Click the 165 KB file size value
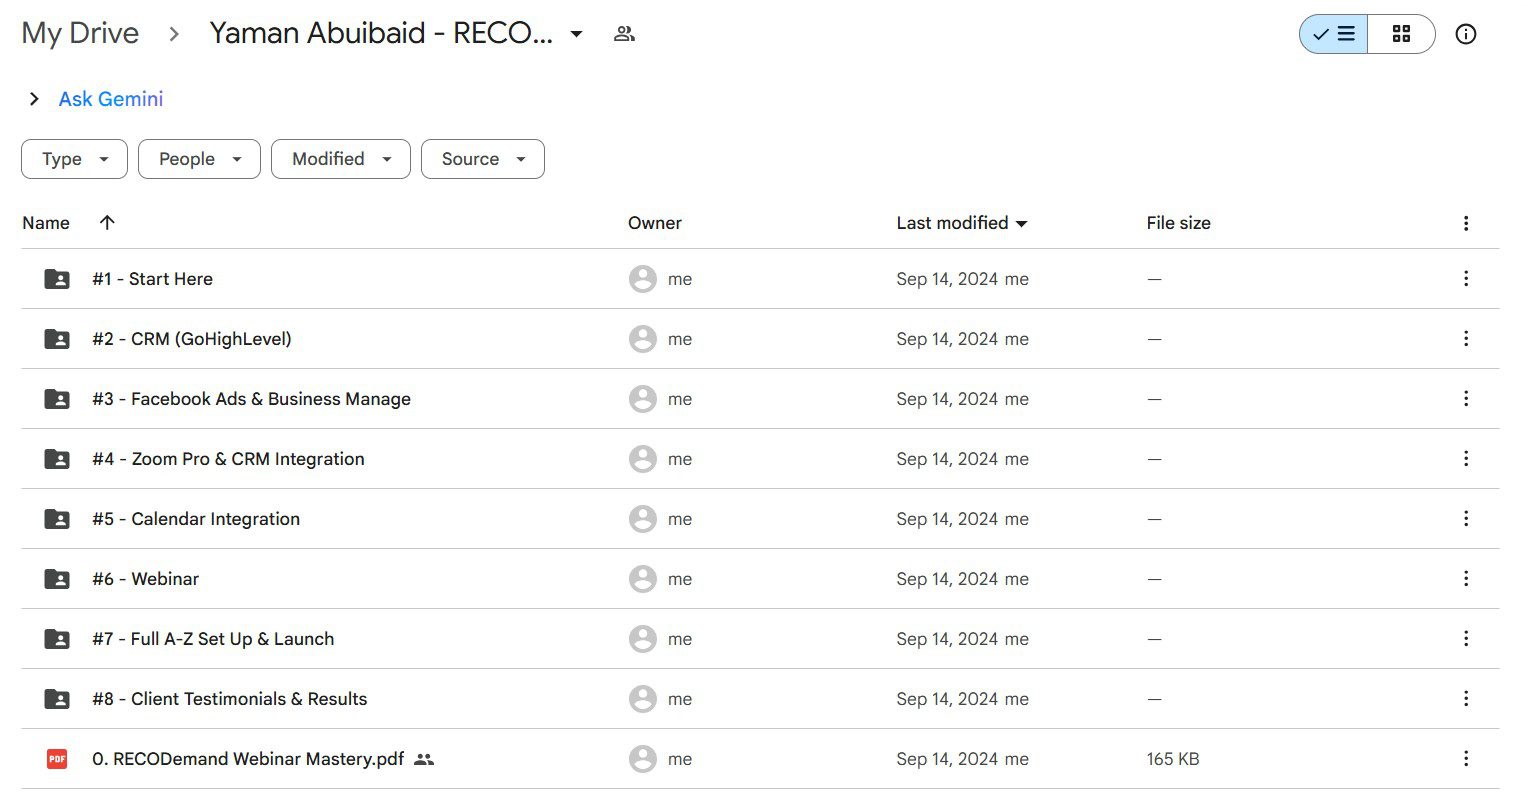 coord(1173,759)
